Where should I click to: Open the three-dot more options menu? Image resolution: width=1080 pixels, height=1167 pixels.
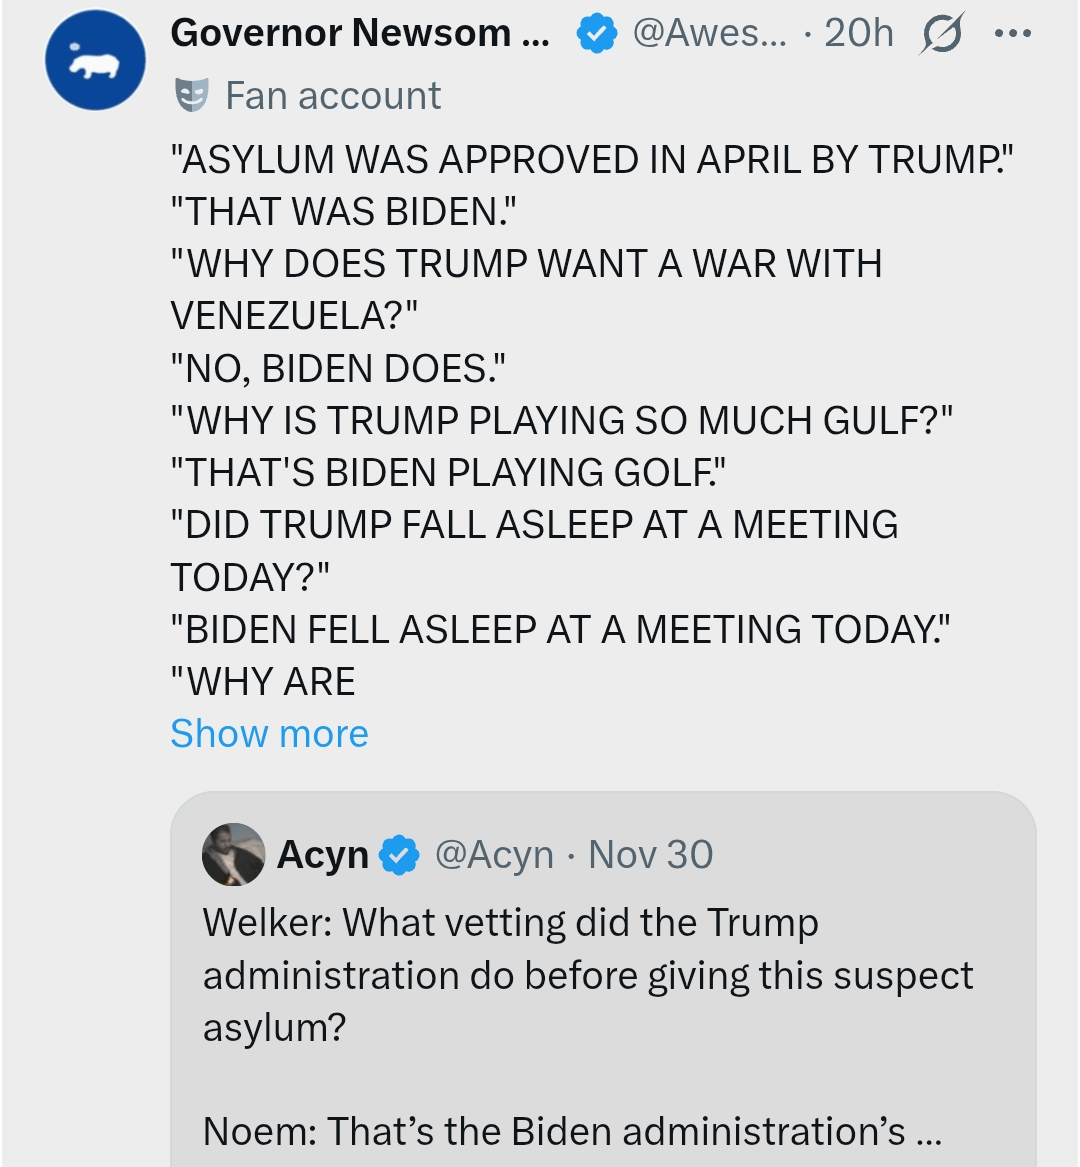pos(1012,34)
